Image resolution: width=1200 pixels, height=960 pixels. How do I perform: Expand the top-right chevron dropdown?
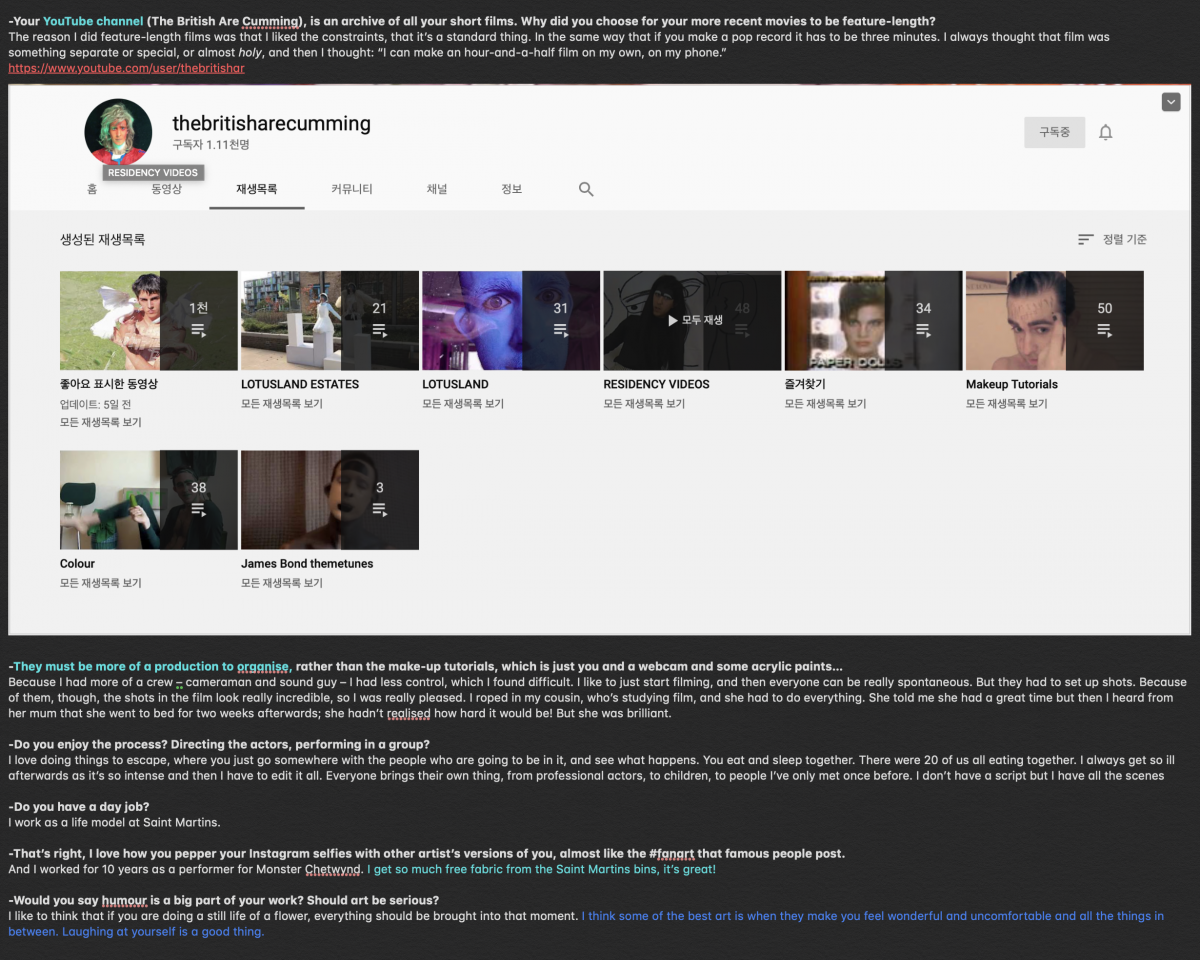[1171, 102]
